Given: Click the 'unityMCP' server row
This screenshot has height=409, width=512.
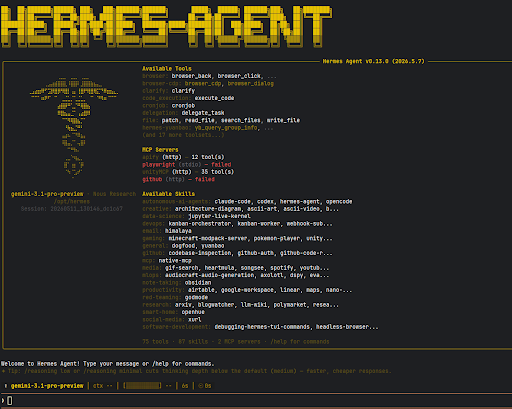Looking at the screenshot, I should pyautogui.click(x=188, y=172).
